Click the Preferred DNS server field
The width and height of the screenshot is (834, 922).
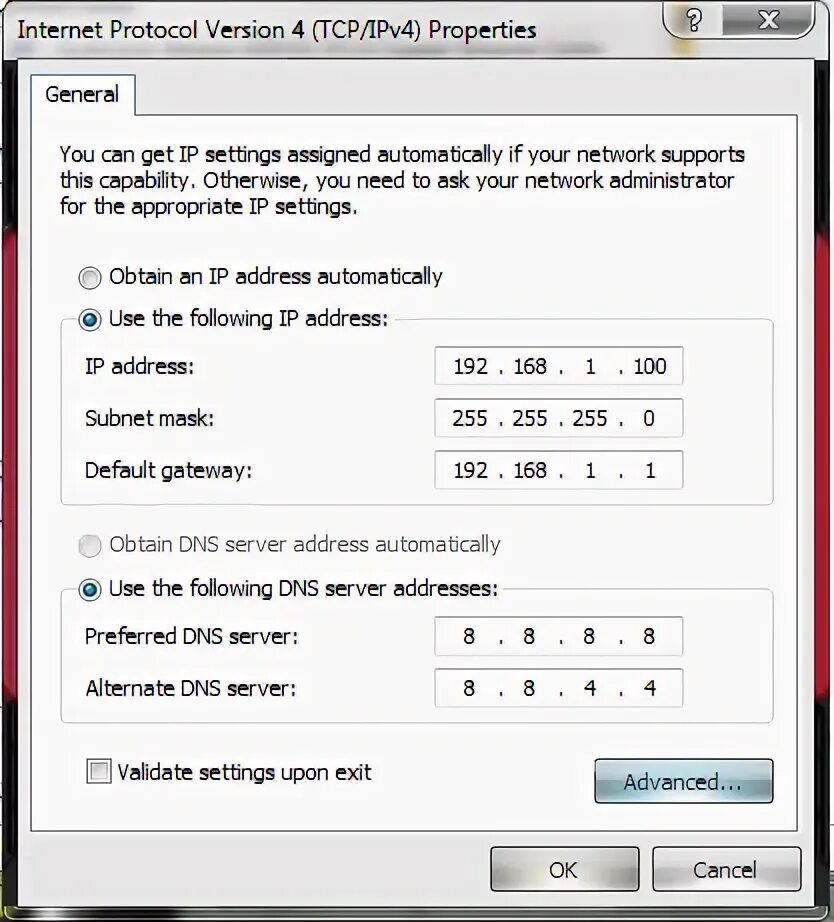(559, 636)
